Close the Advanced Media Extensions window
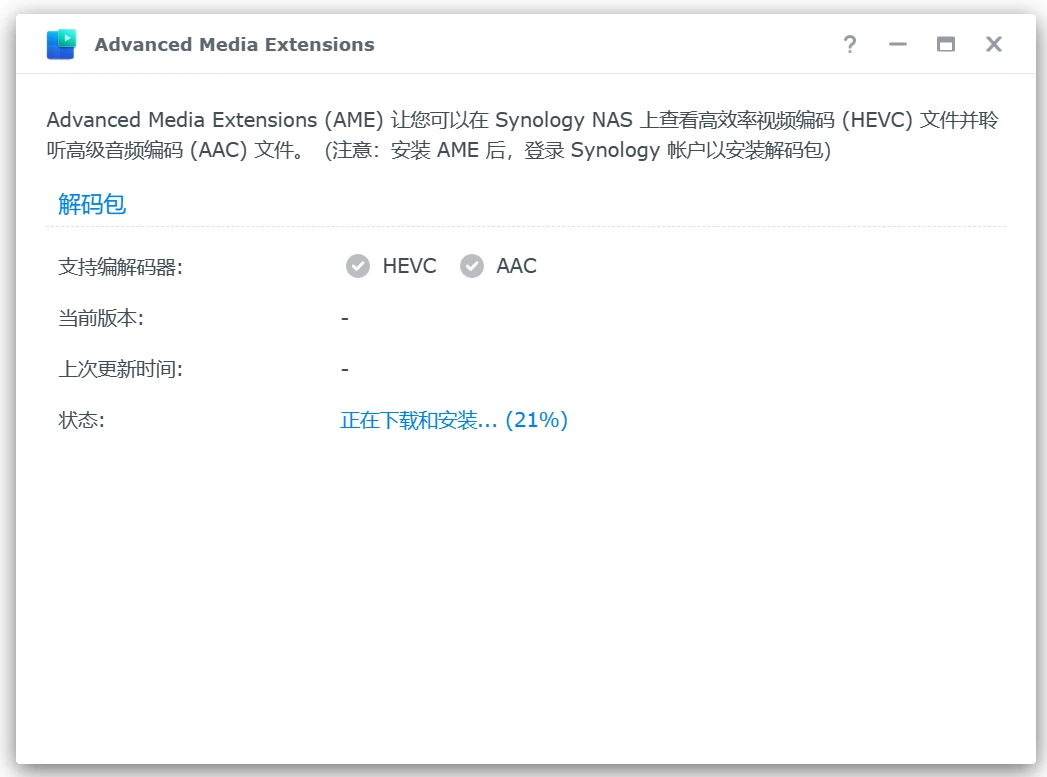 point(994,44)
